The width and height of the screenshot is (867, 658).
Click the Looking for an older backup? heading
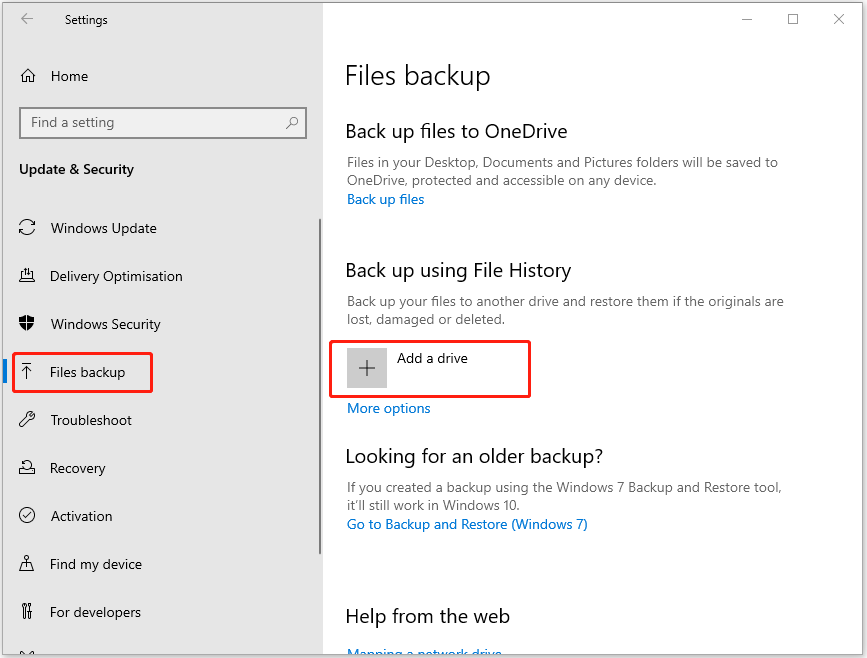coord(474,457)
